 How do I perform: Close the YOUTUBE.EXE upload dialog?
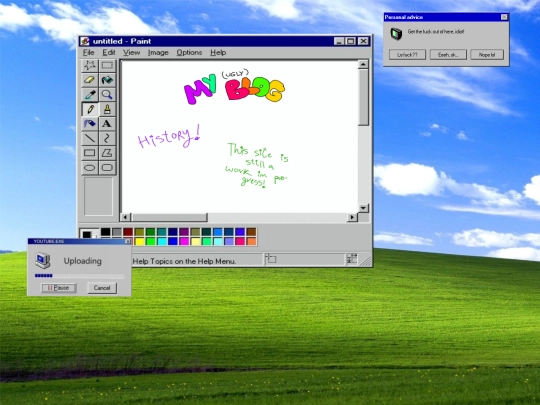pyautogui.click(x=127, y=241)
